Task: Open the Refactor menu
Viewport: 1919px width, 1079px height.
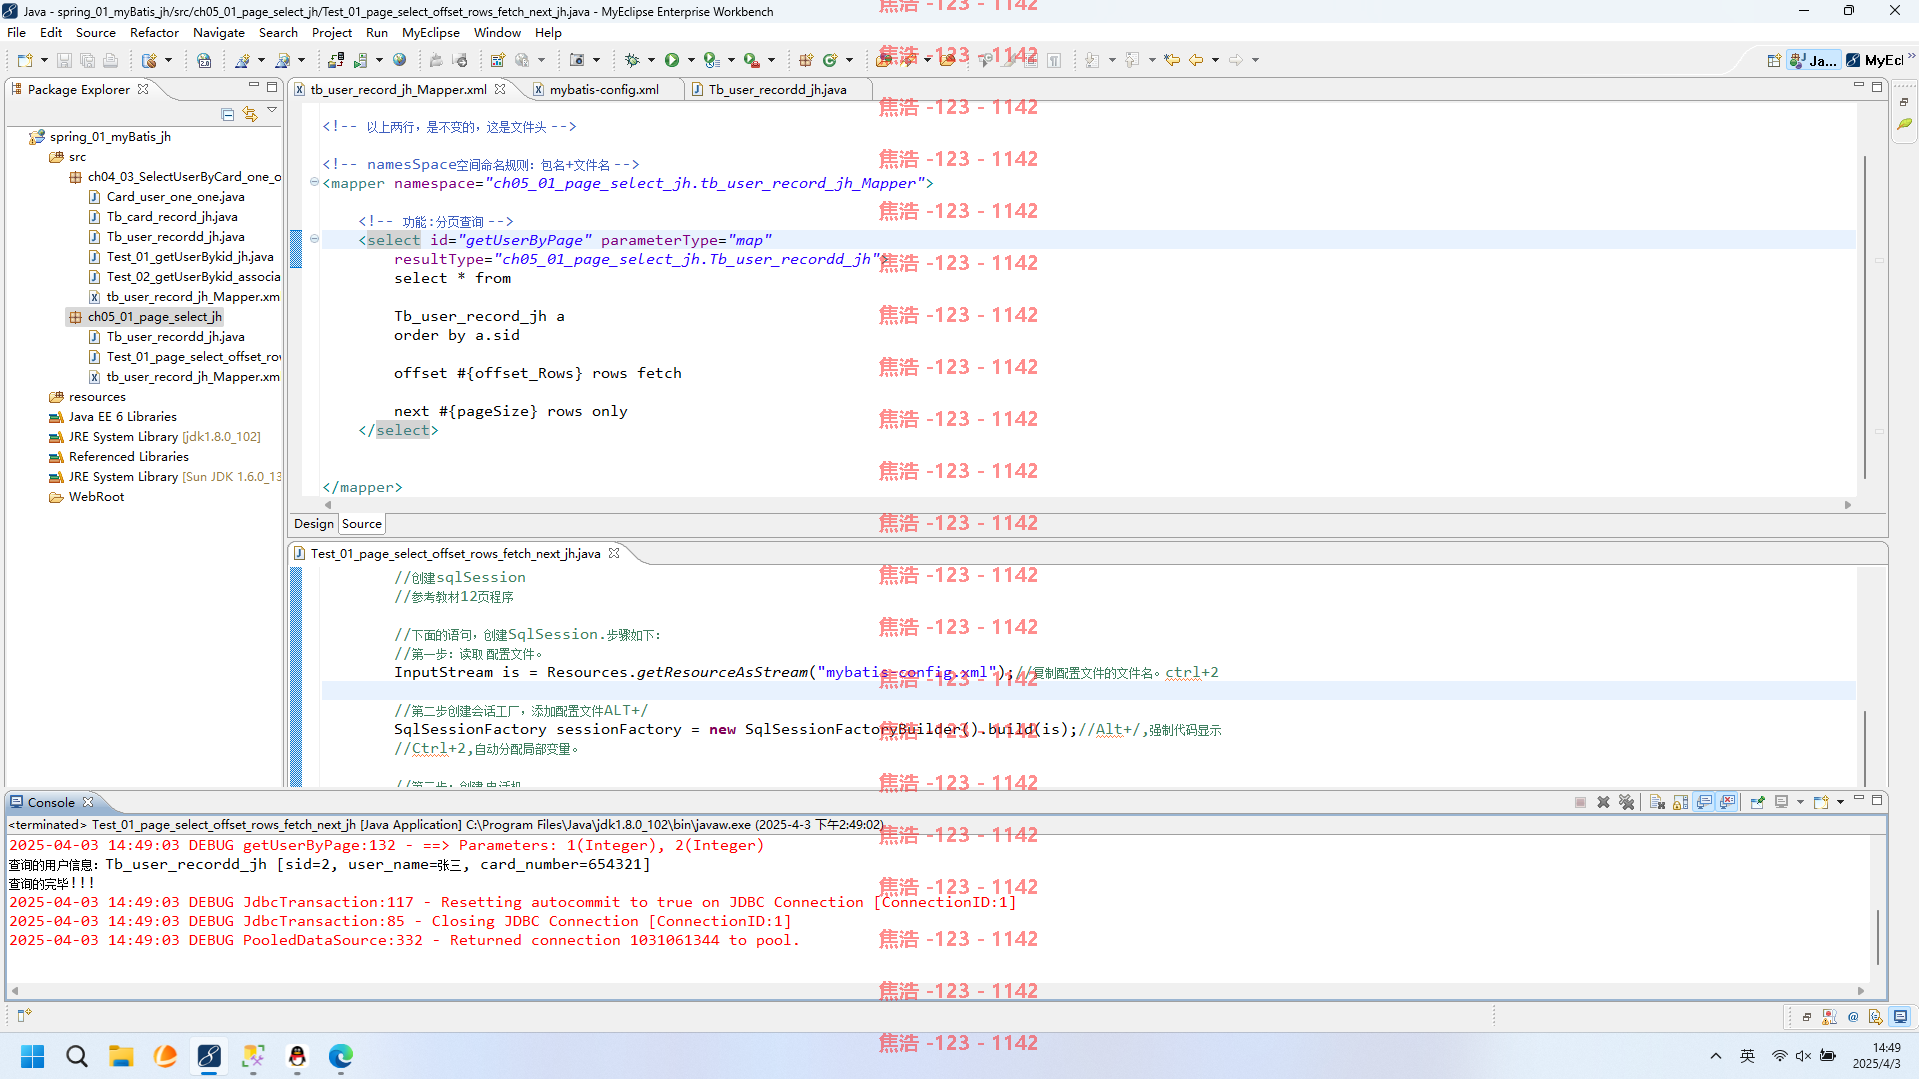Action: 154,32
